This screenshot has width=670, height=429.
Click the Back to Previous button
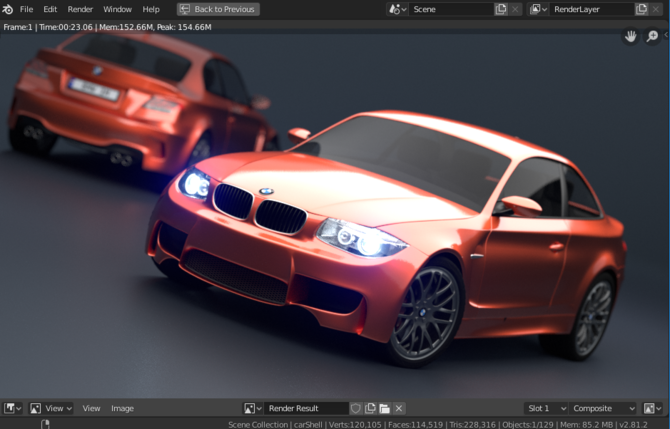218,9
